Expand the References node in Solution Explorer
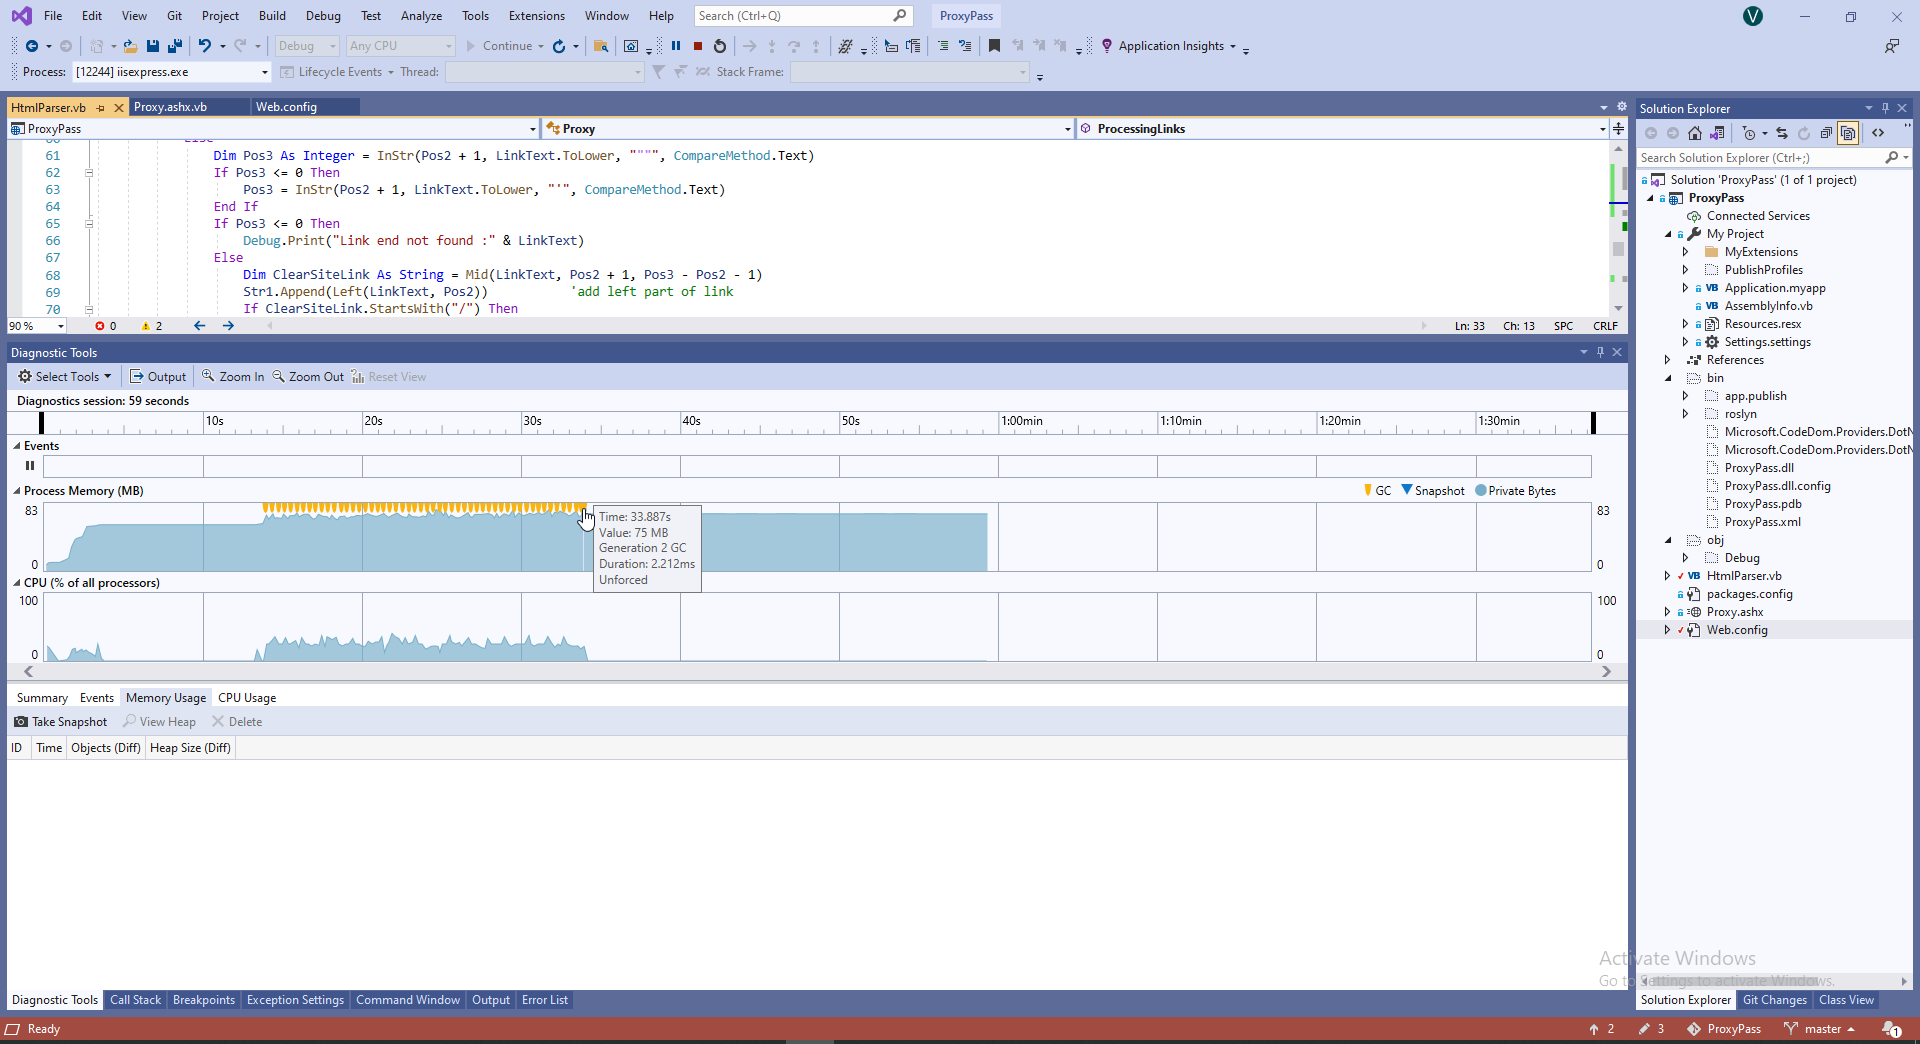The width and height of the screenshot is (1920, 1044). (1667, 360)
